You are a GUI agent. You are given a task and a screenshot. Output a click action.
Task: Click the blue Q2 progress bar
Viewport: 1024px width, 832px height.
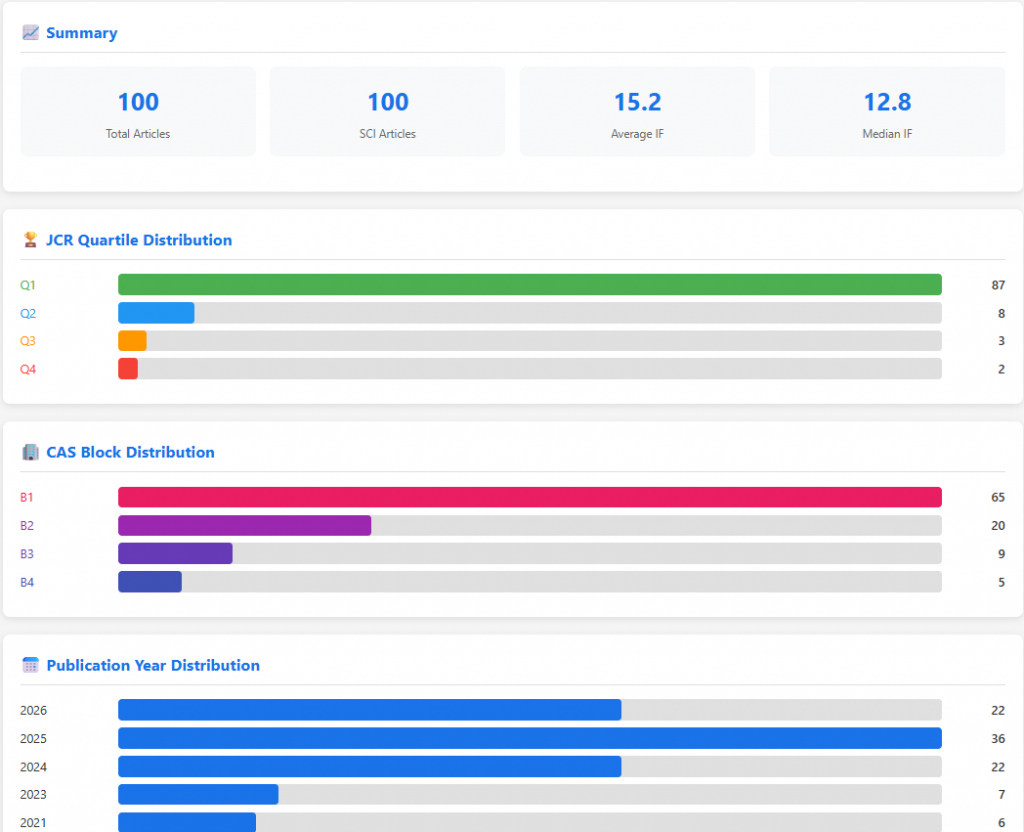click(x=156, y=313)
